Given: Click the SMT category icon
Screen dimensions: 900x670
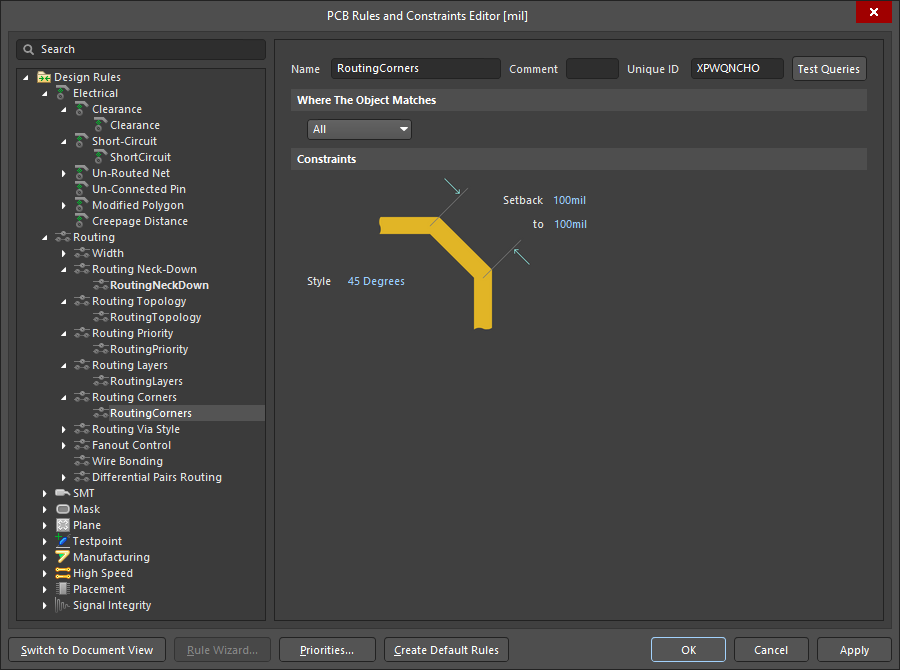Looking at the screenshot, I should pos(63,493).
